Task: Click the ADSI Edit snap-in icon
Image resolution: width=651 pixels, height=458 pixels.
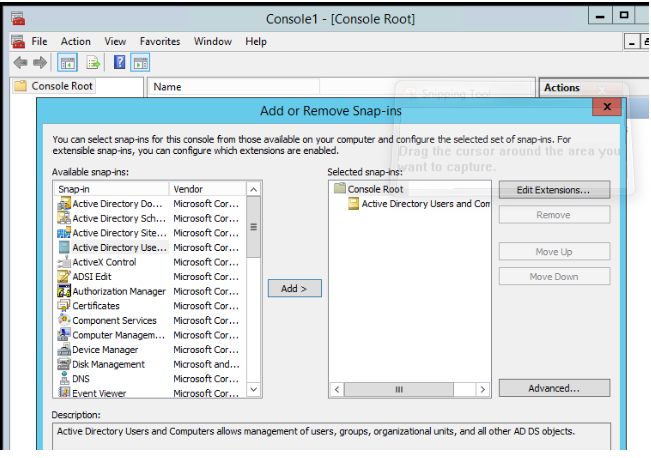Action: [x=64, y=276]
